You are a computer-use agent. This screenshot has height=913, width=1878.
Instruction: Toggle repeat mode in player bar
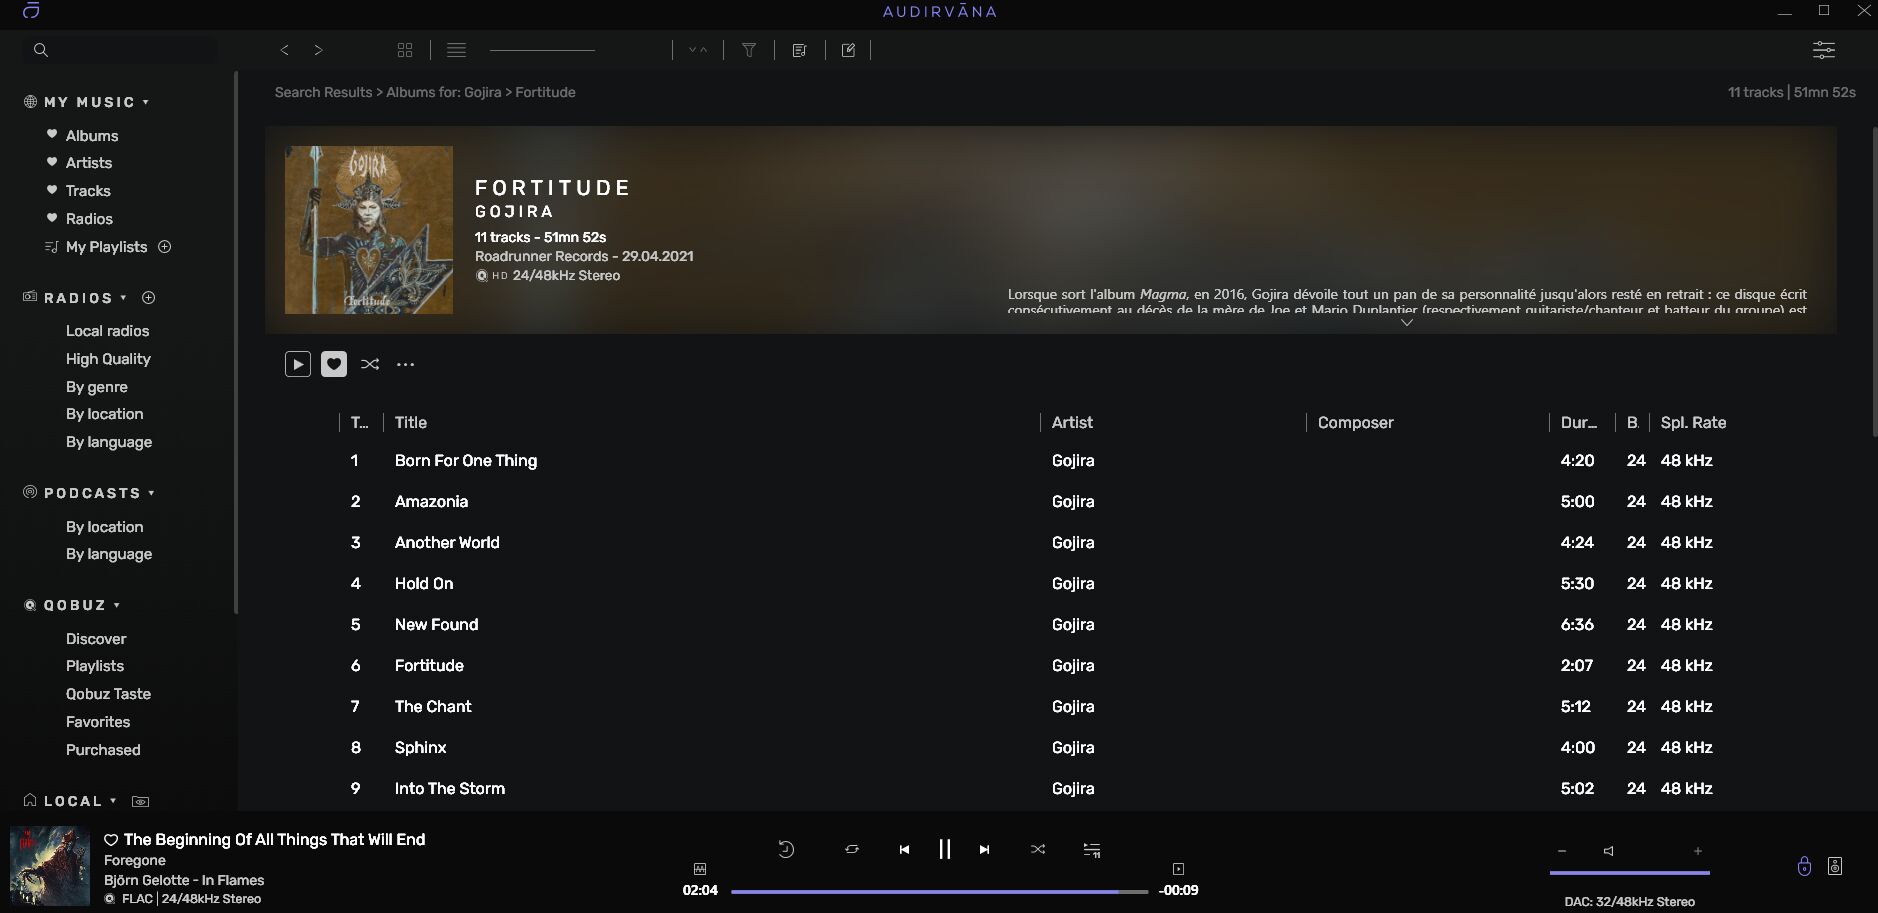(852, 849)
